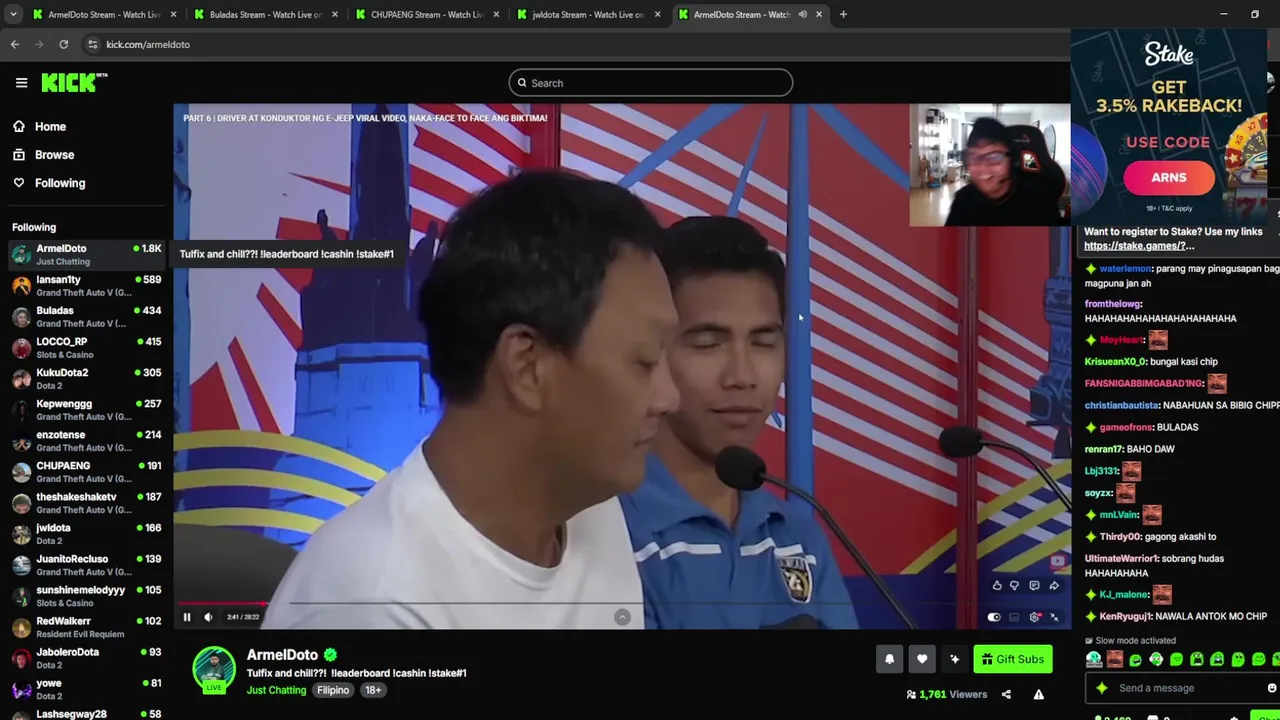Switch to Buladas Stream browser tab
This screenshot has width=1280, height=720.
266,15
